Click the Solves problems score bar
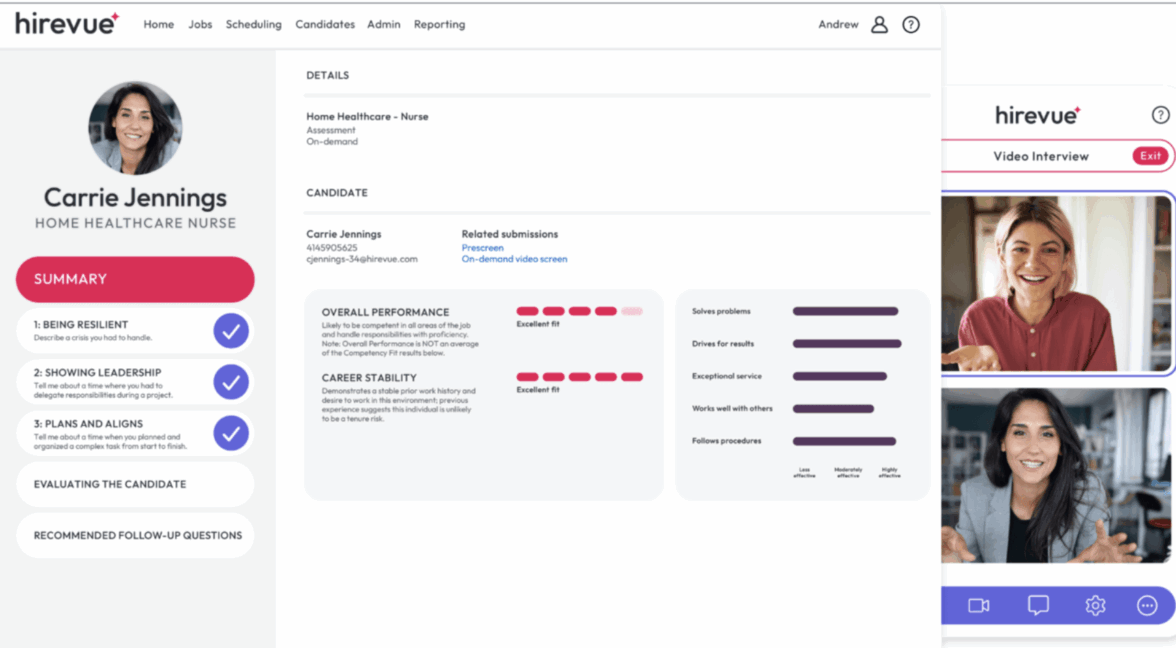Screen dimensions: 1176x648 tap(845, 312)
